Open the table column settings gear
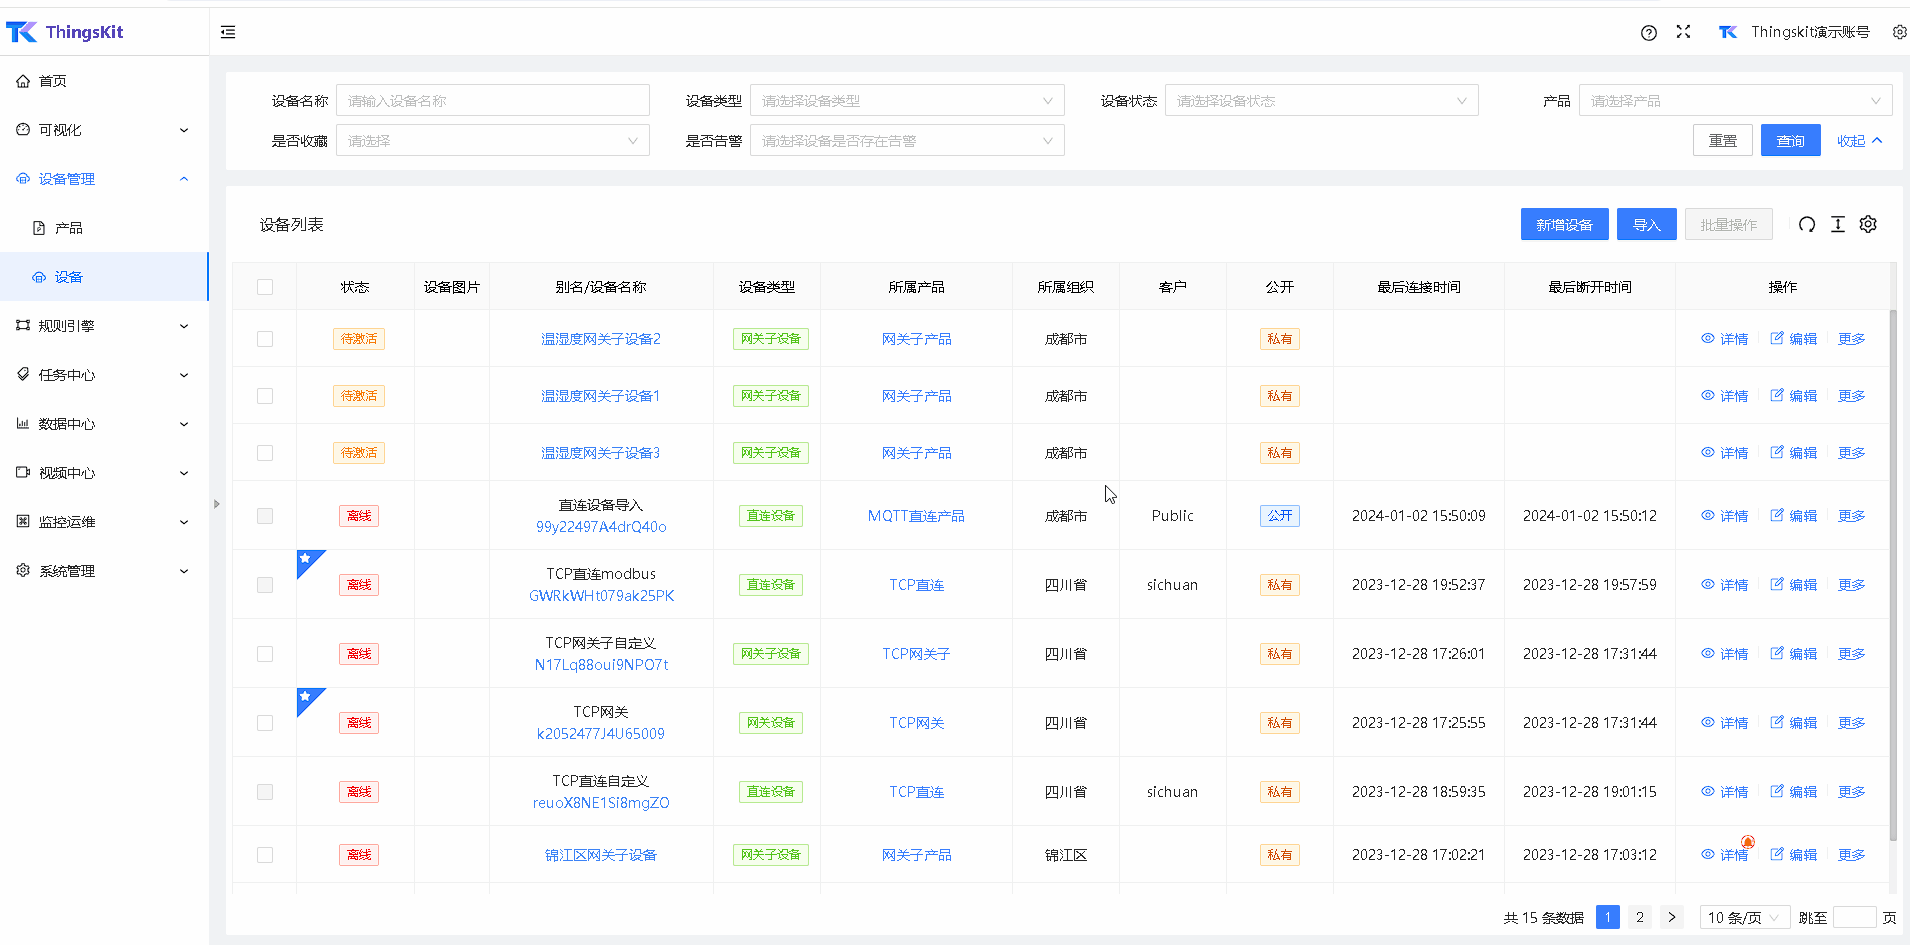 click(1868, 225)
